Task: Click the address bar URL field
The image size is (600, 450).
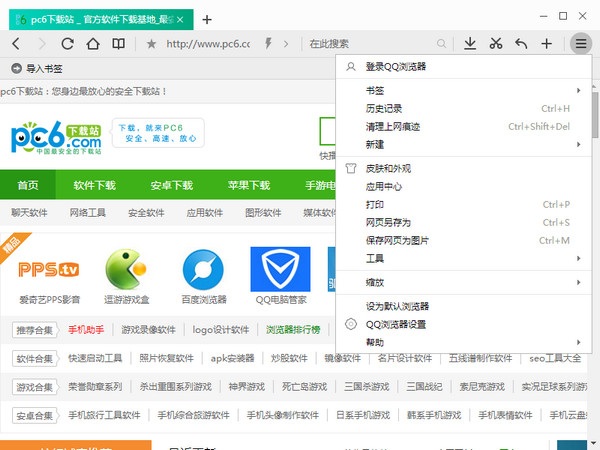Action: click(209, 44)
